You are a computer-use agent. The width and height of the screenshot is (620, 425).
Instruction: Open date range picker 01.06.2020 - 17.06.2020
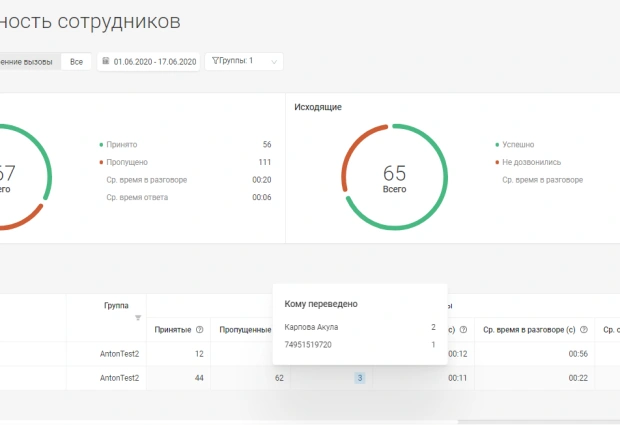tap(155, 61)
